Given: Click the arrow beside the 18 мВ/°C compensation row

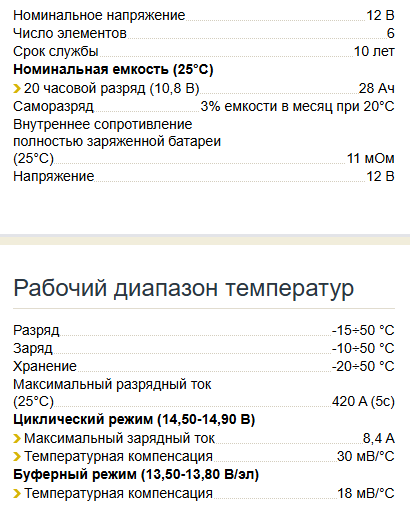Looking at the screenshot, I should 17,493.
